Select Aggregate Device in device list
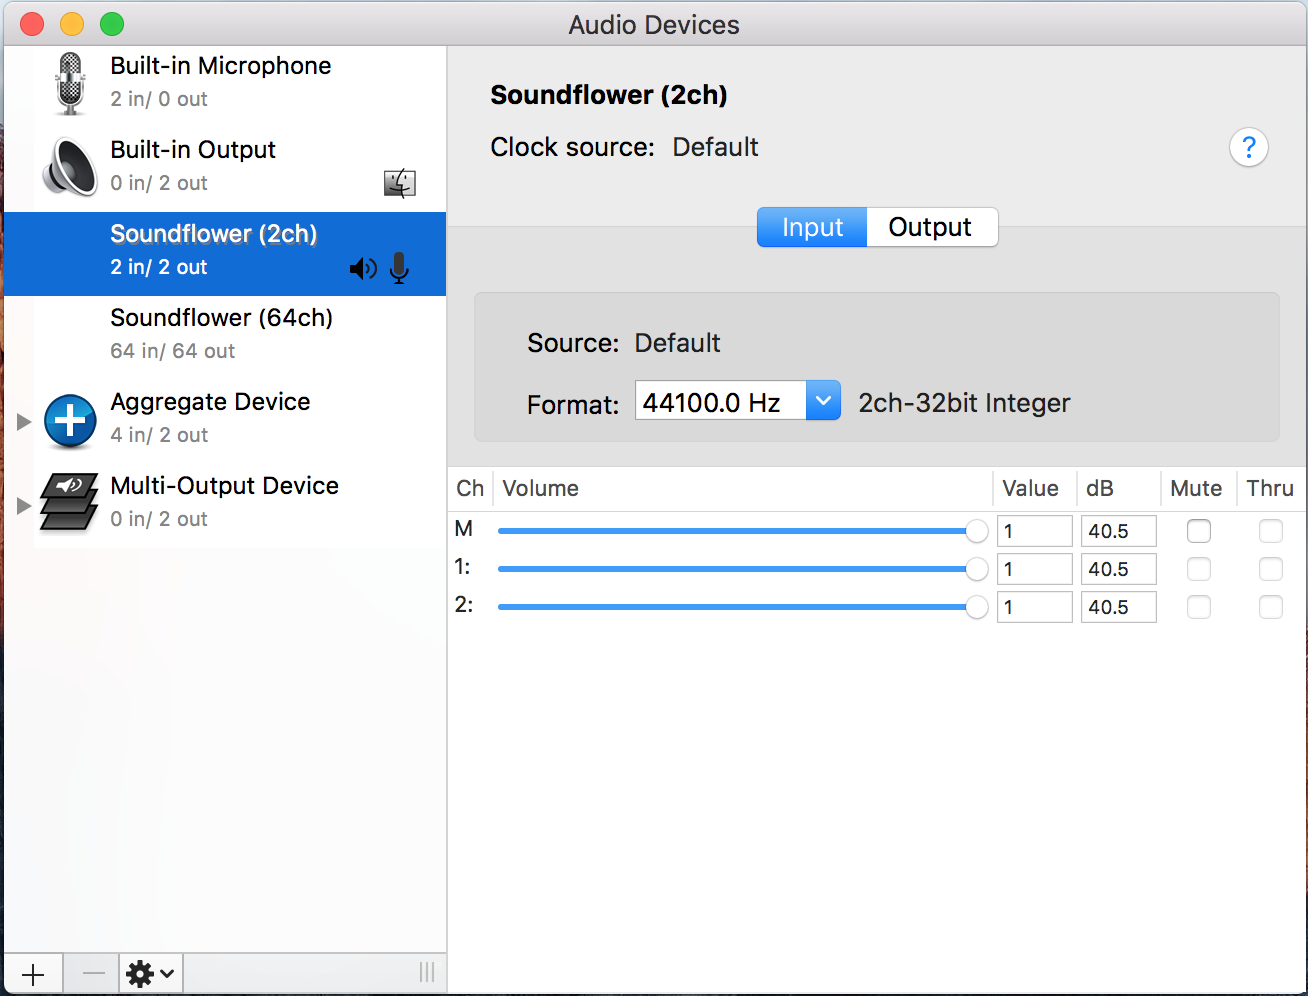The image size is (1308, 996). [225, 420]
